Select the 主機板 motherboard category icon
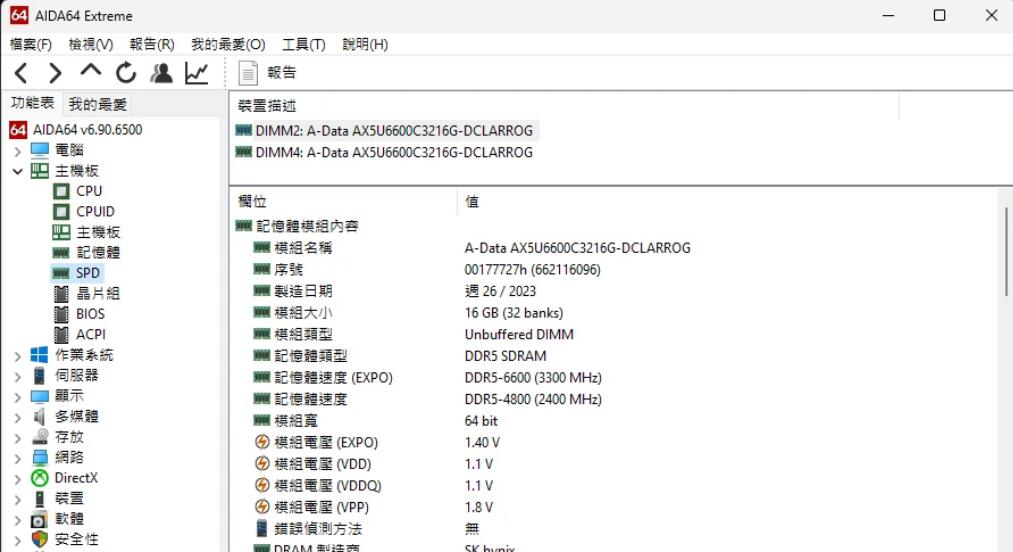 coord(39,171)
